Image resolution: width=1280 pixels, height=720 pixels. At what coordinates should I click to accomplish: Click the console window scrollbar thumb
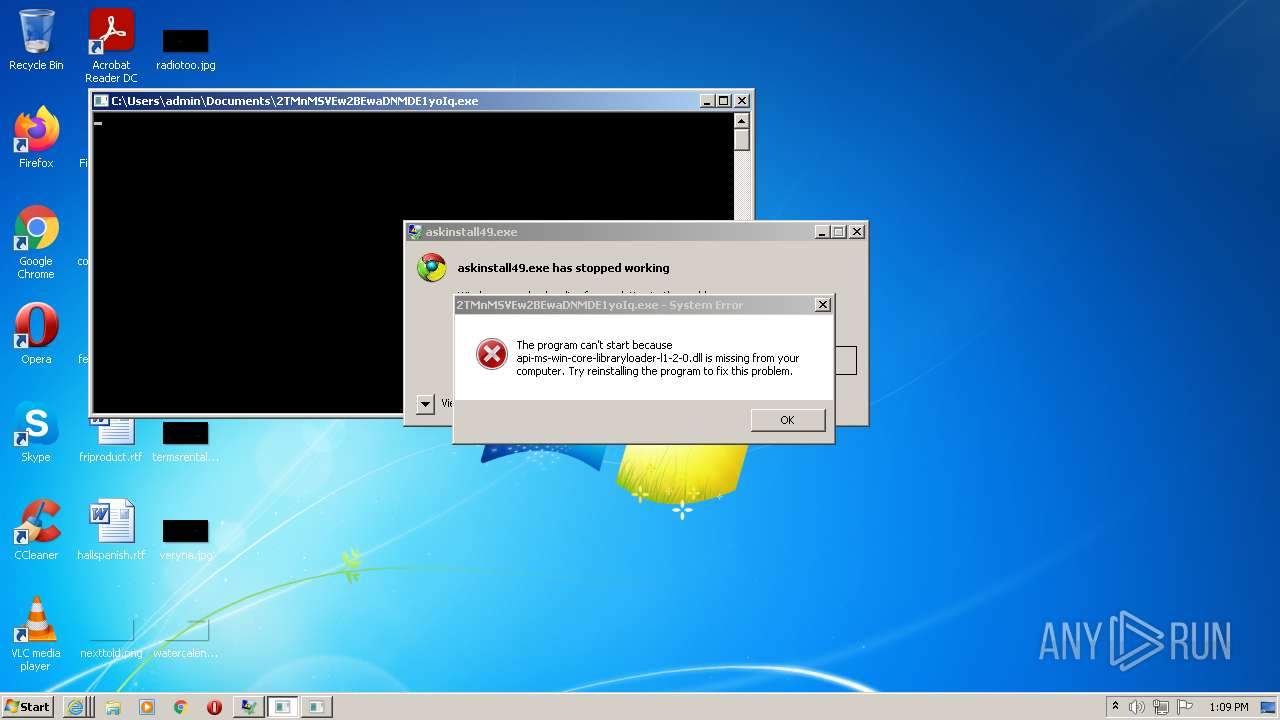point(741,139)
